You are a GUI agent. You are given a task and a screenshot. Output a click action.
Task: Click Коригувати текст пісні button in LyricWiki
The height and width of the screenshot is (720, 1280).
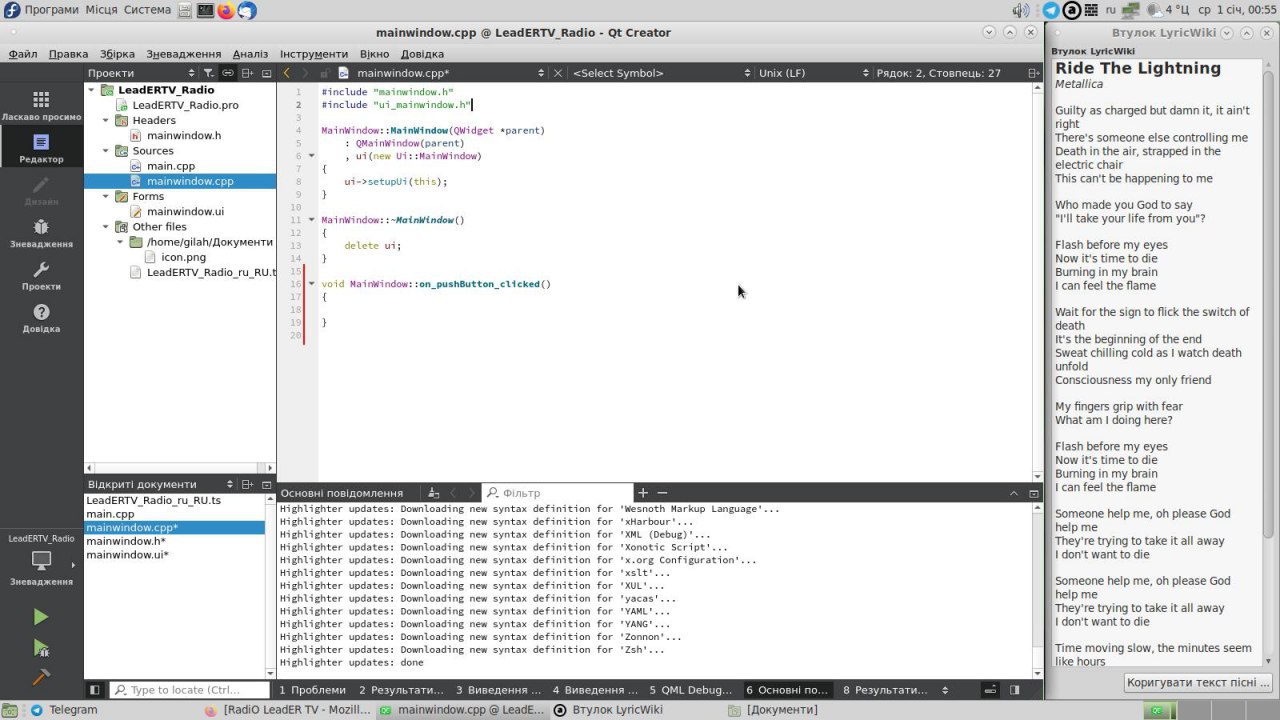point(1198,683)
